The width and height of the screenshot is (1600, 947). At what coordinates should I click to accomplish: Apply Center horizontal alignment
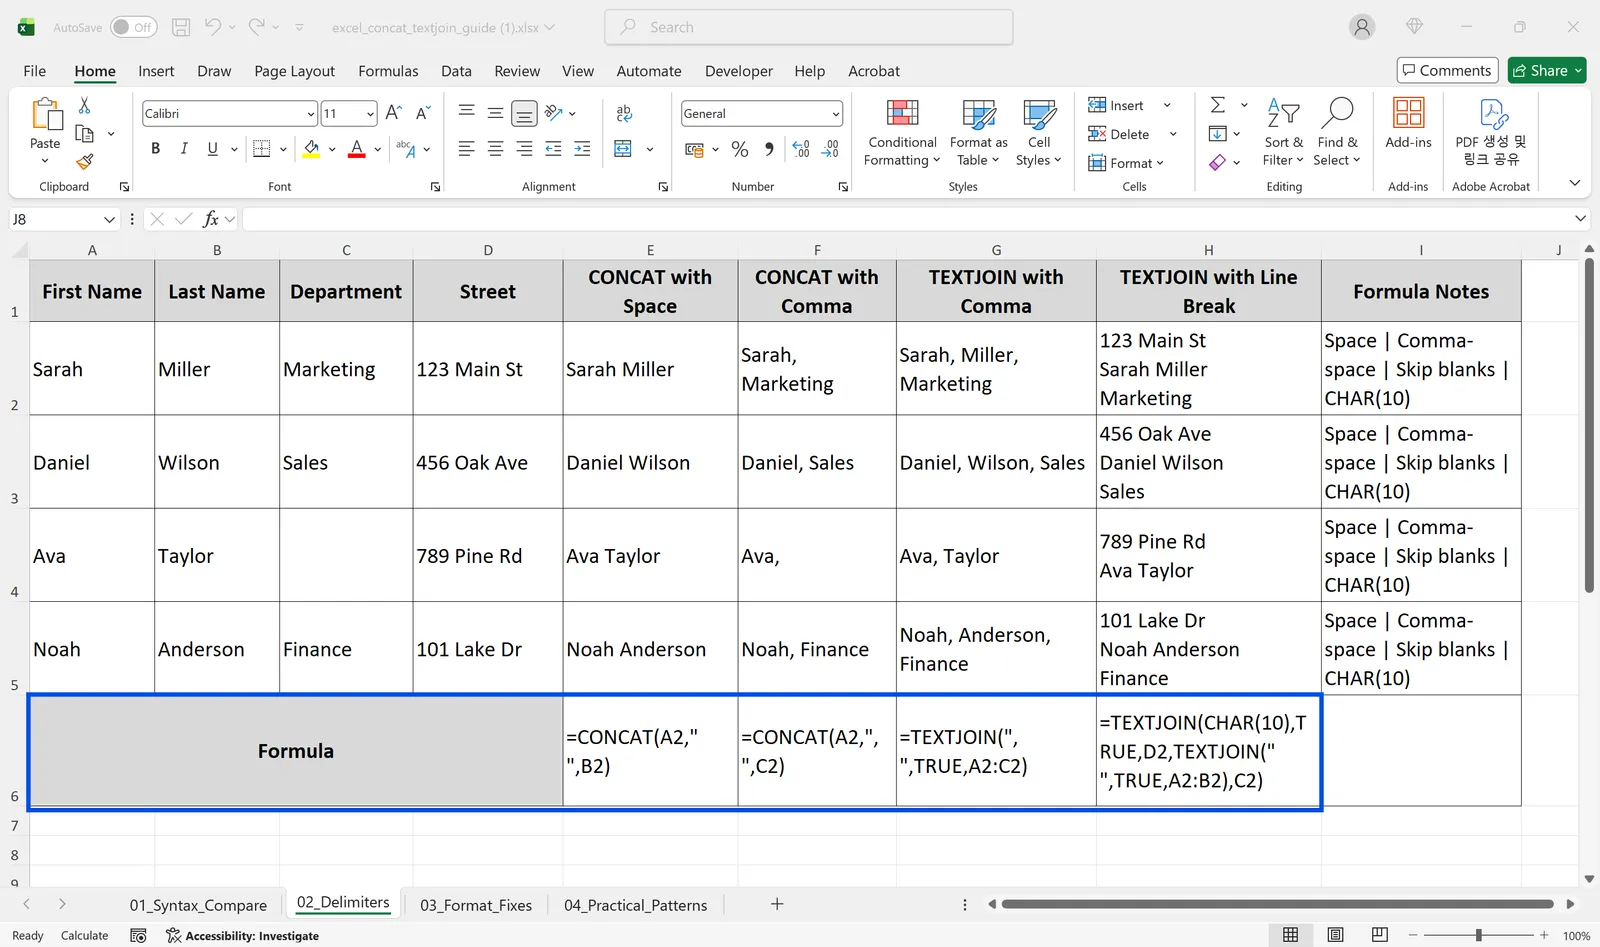coord(495,149)
